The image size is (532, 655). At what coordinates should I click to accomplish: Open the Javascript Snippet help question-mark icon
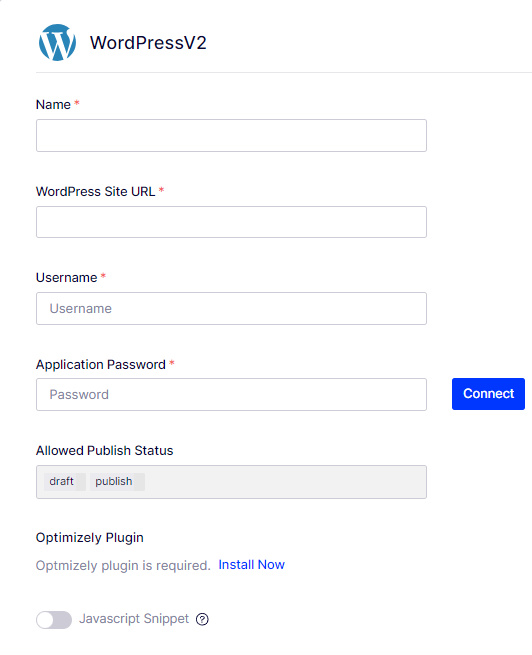click(x=202, y=619)
